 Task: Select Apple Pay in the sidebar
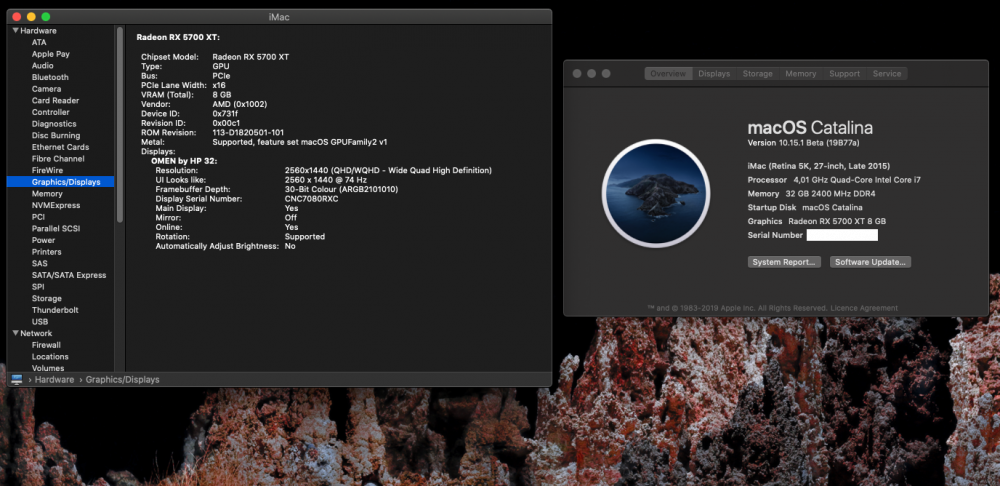(x=51, y=54)
